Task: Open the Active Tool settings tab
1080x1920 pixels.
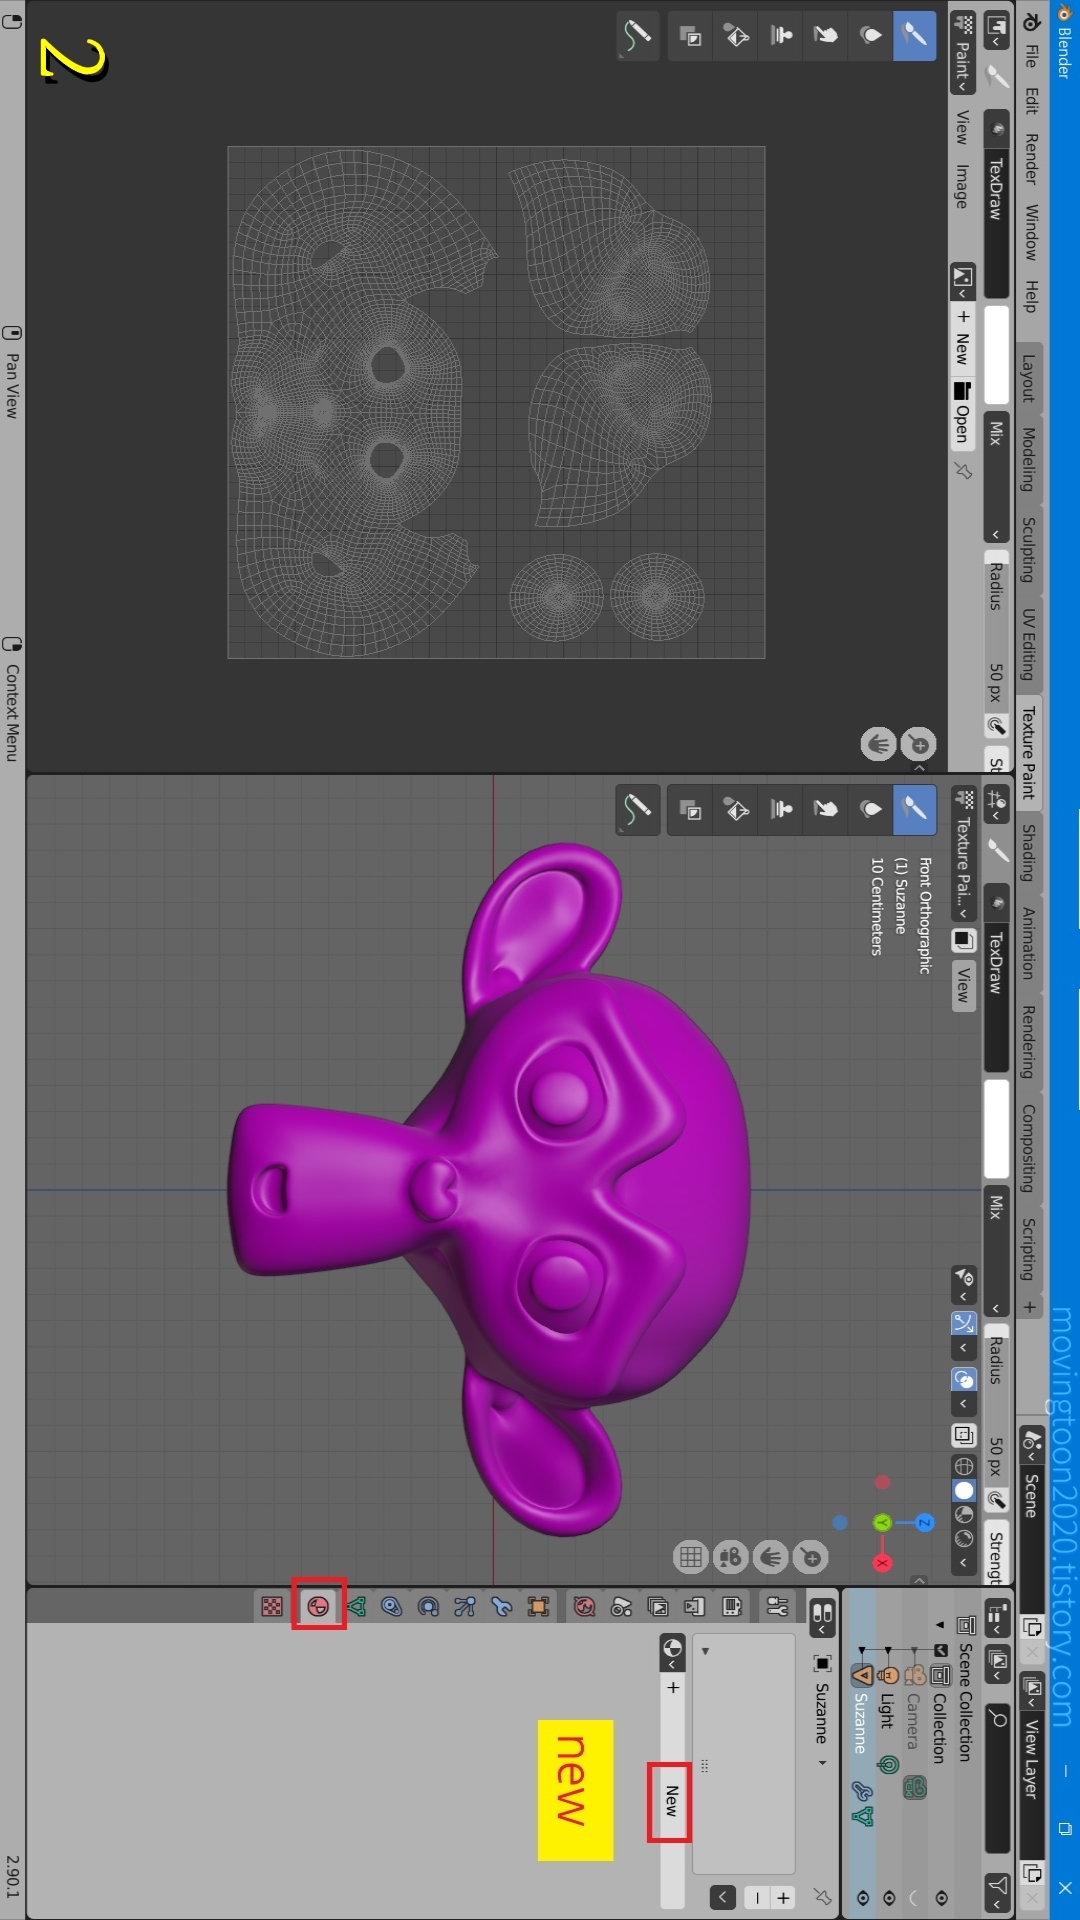Action: point(778,1607)
